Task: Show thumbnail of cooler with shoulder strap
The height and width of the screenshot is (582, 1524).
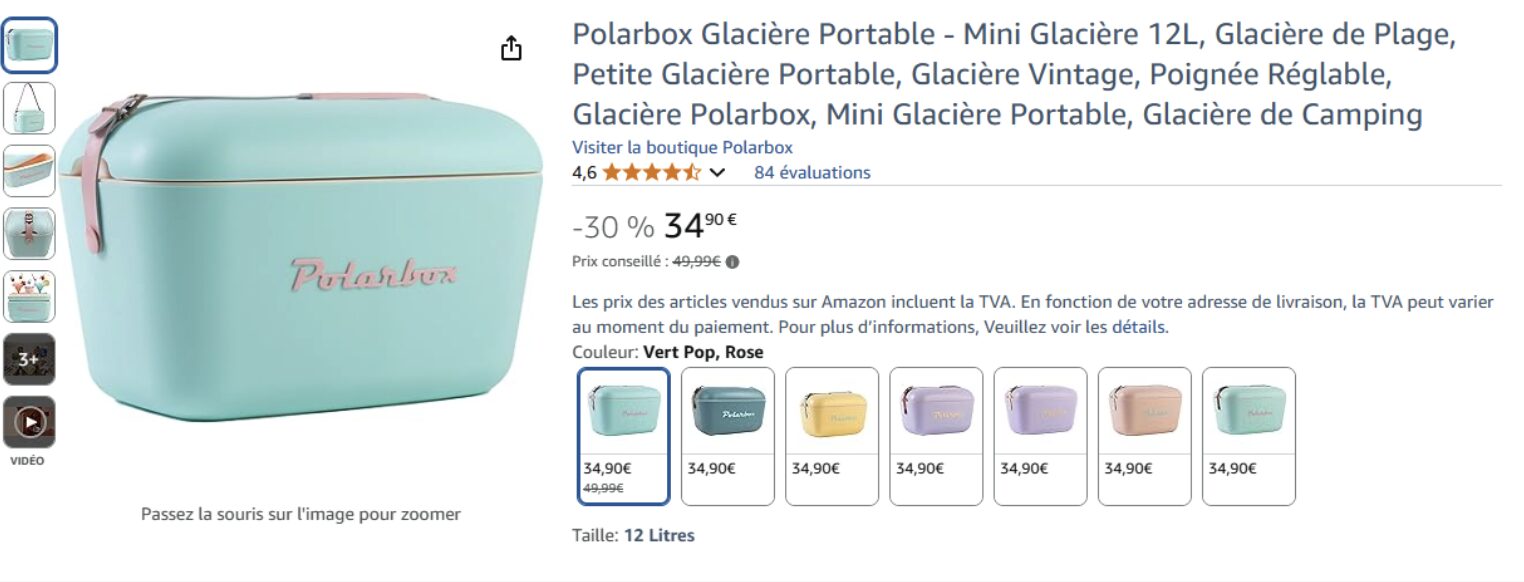Action: tap(29, 108)
